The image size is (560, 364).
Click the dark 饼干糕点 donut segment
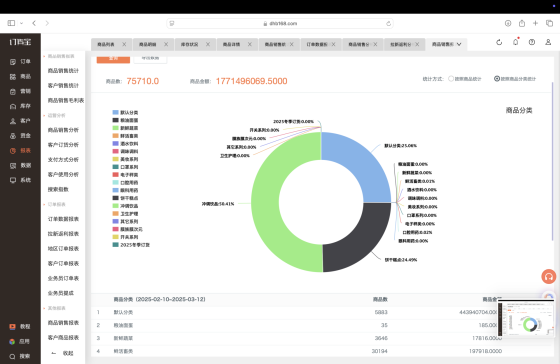(x=362, y=243)
